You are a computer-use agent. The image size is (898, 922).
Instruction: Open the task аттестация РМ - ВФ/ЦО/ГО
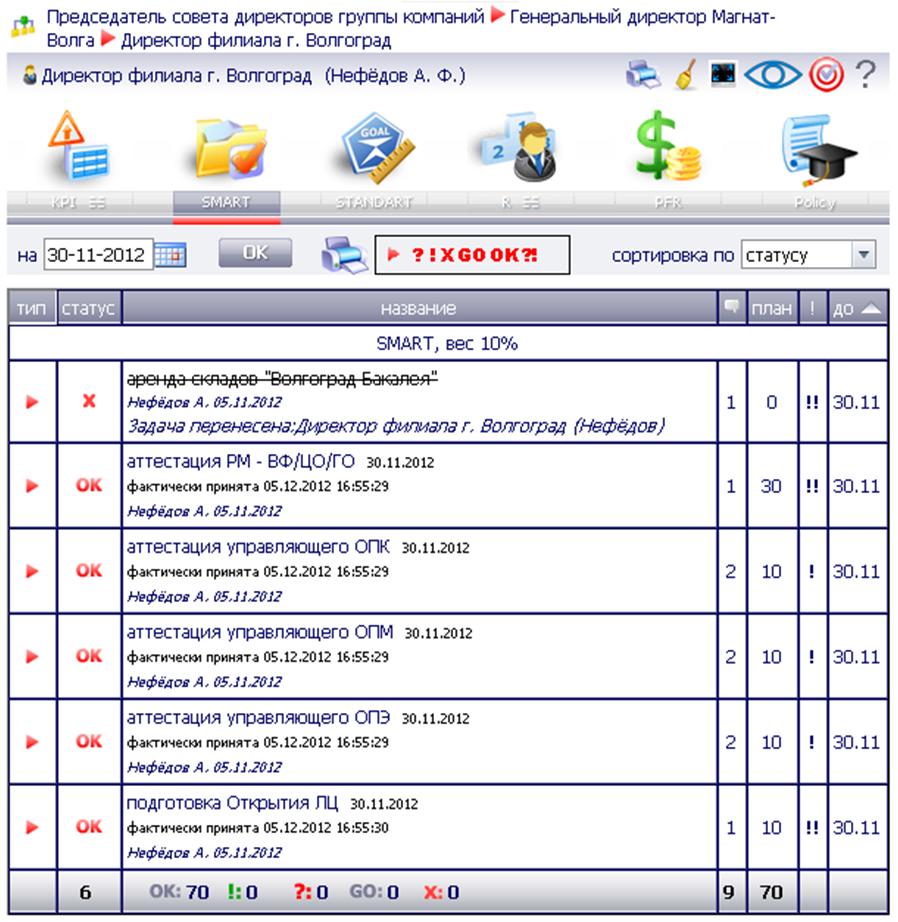(x=241, y=462)
